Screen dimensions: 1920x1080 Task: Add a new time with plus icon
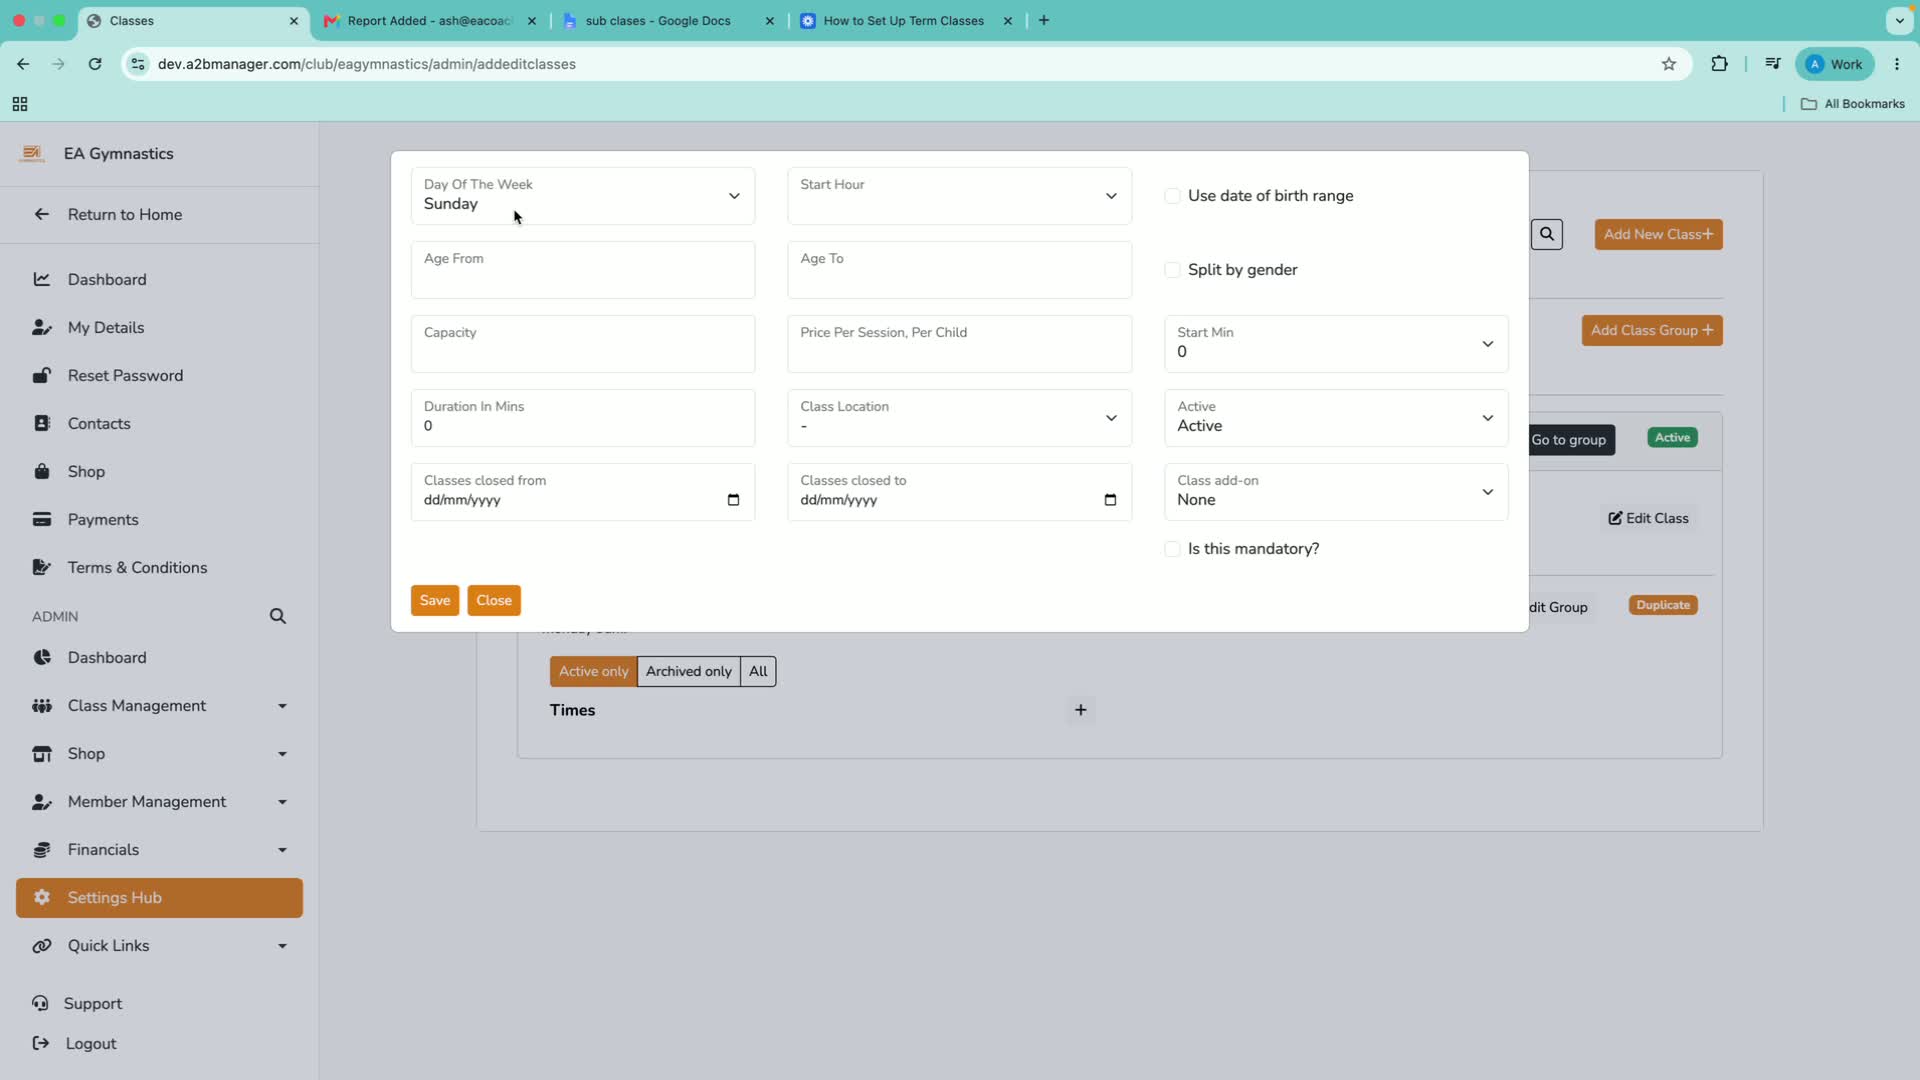pyautogui.click(x=1080, y=710)
